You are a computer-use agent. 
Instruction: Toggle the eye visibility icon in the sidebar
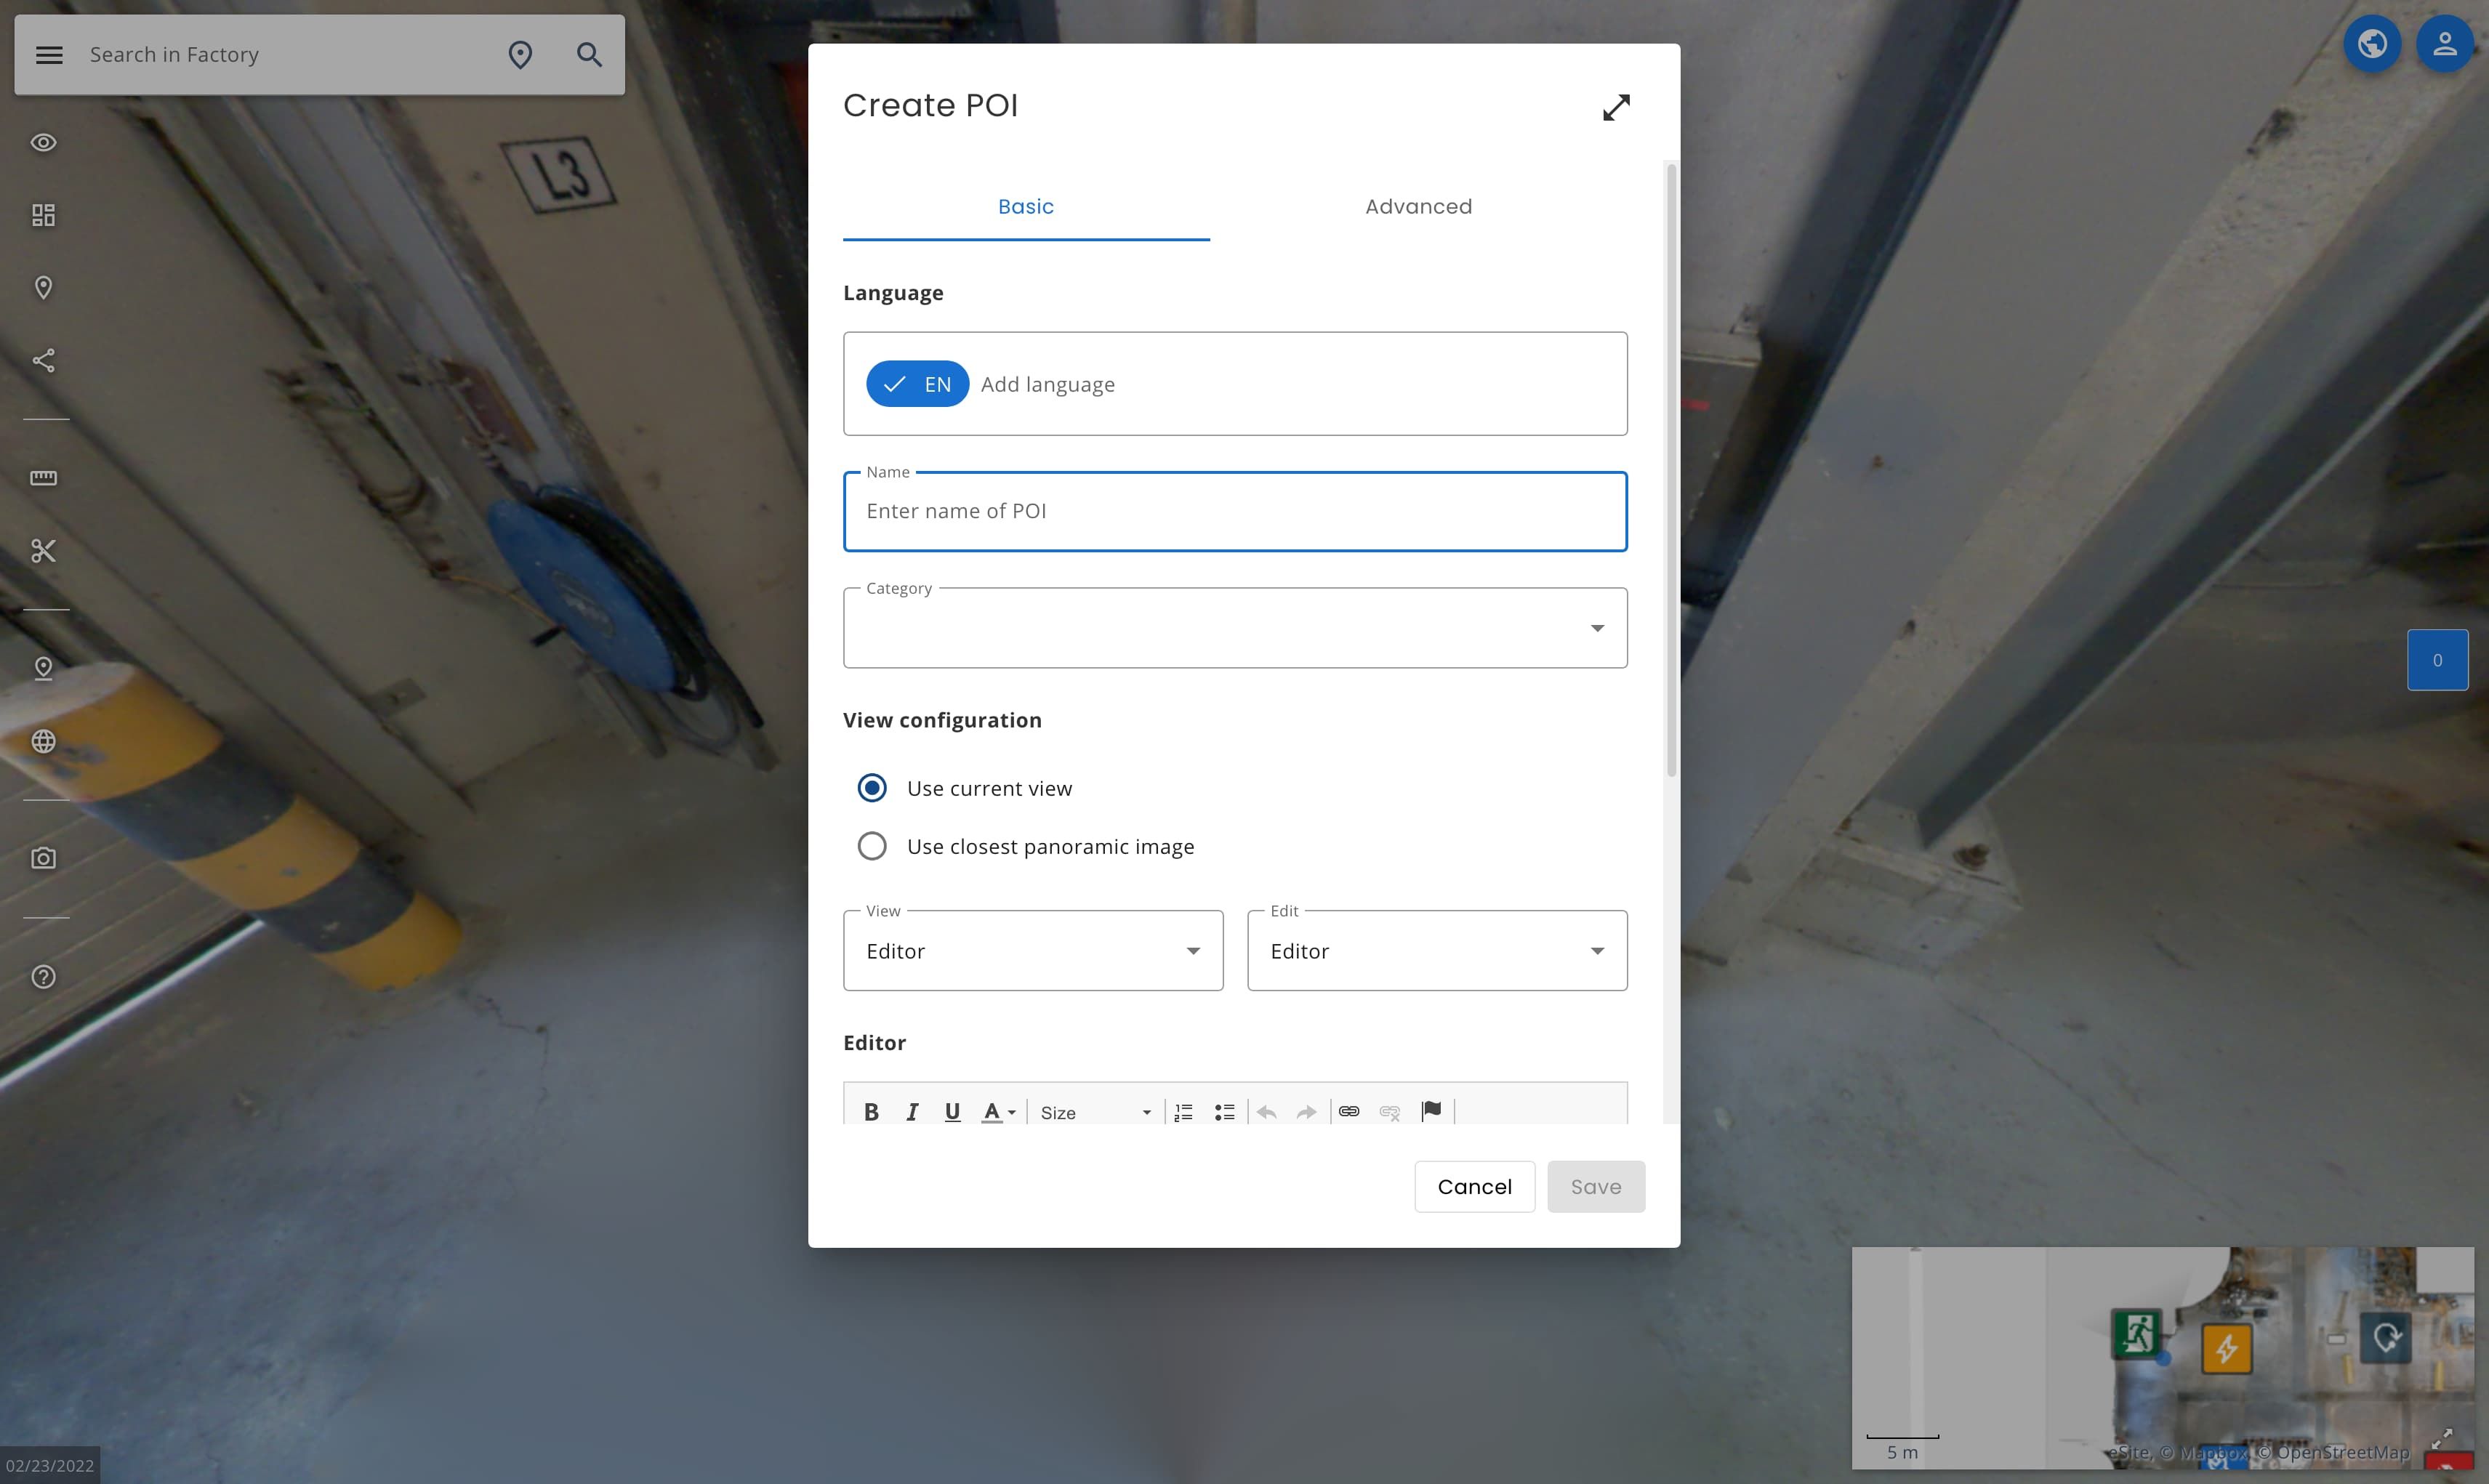[x=43, y=142]
